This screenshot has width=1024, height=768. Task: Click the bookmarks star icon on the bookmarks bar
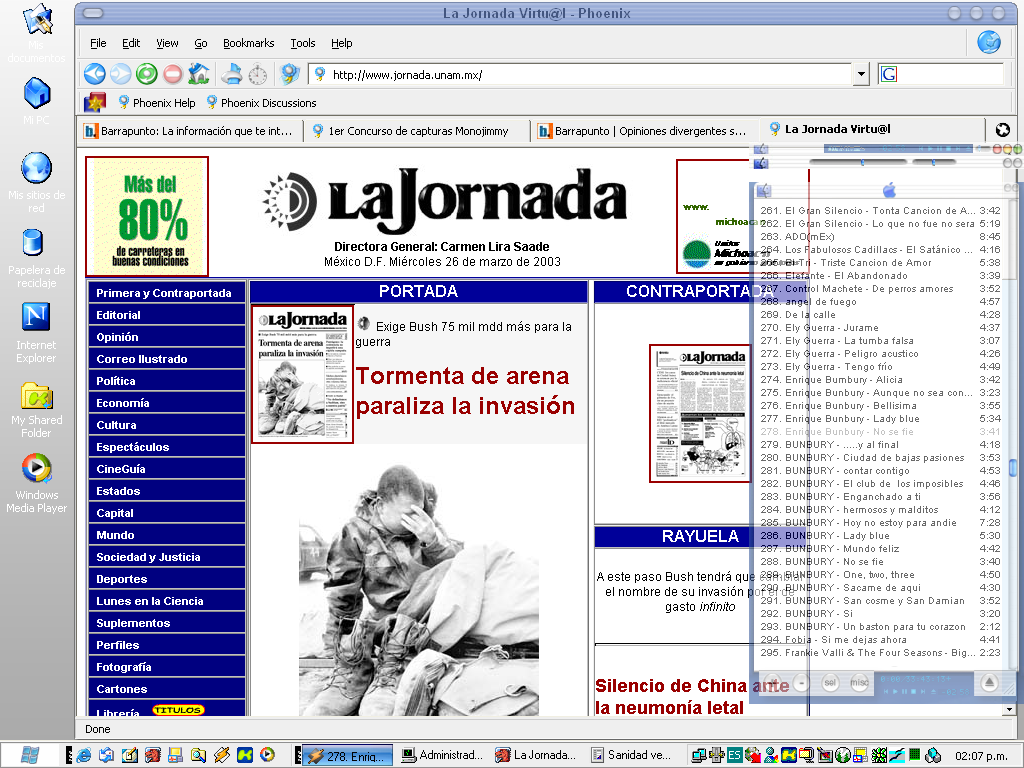tap(95, 103)
